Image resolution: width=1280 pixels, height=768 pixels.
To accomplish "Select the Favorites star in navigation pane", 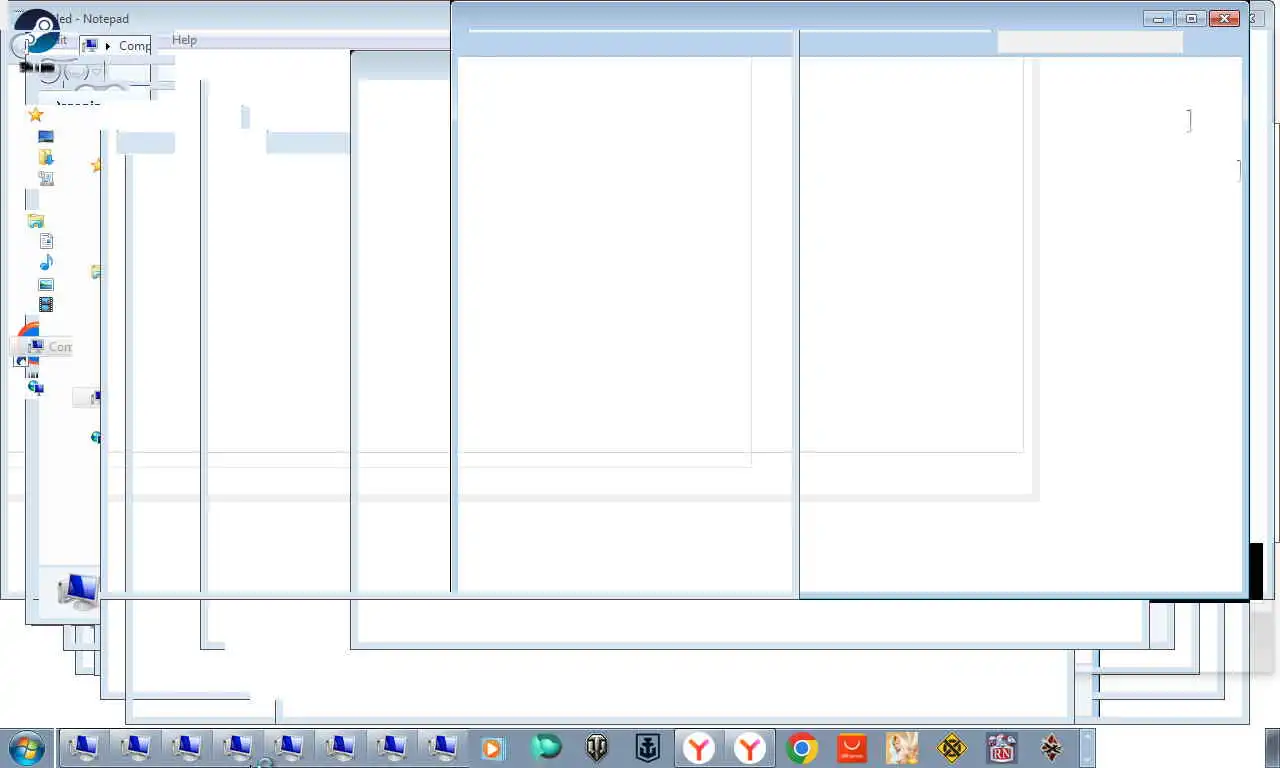I will (x=36, y=114).
